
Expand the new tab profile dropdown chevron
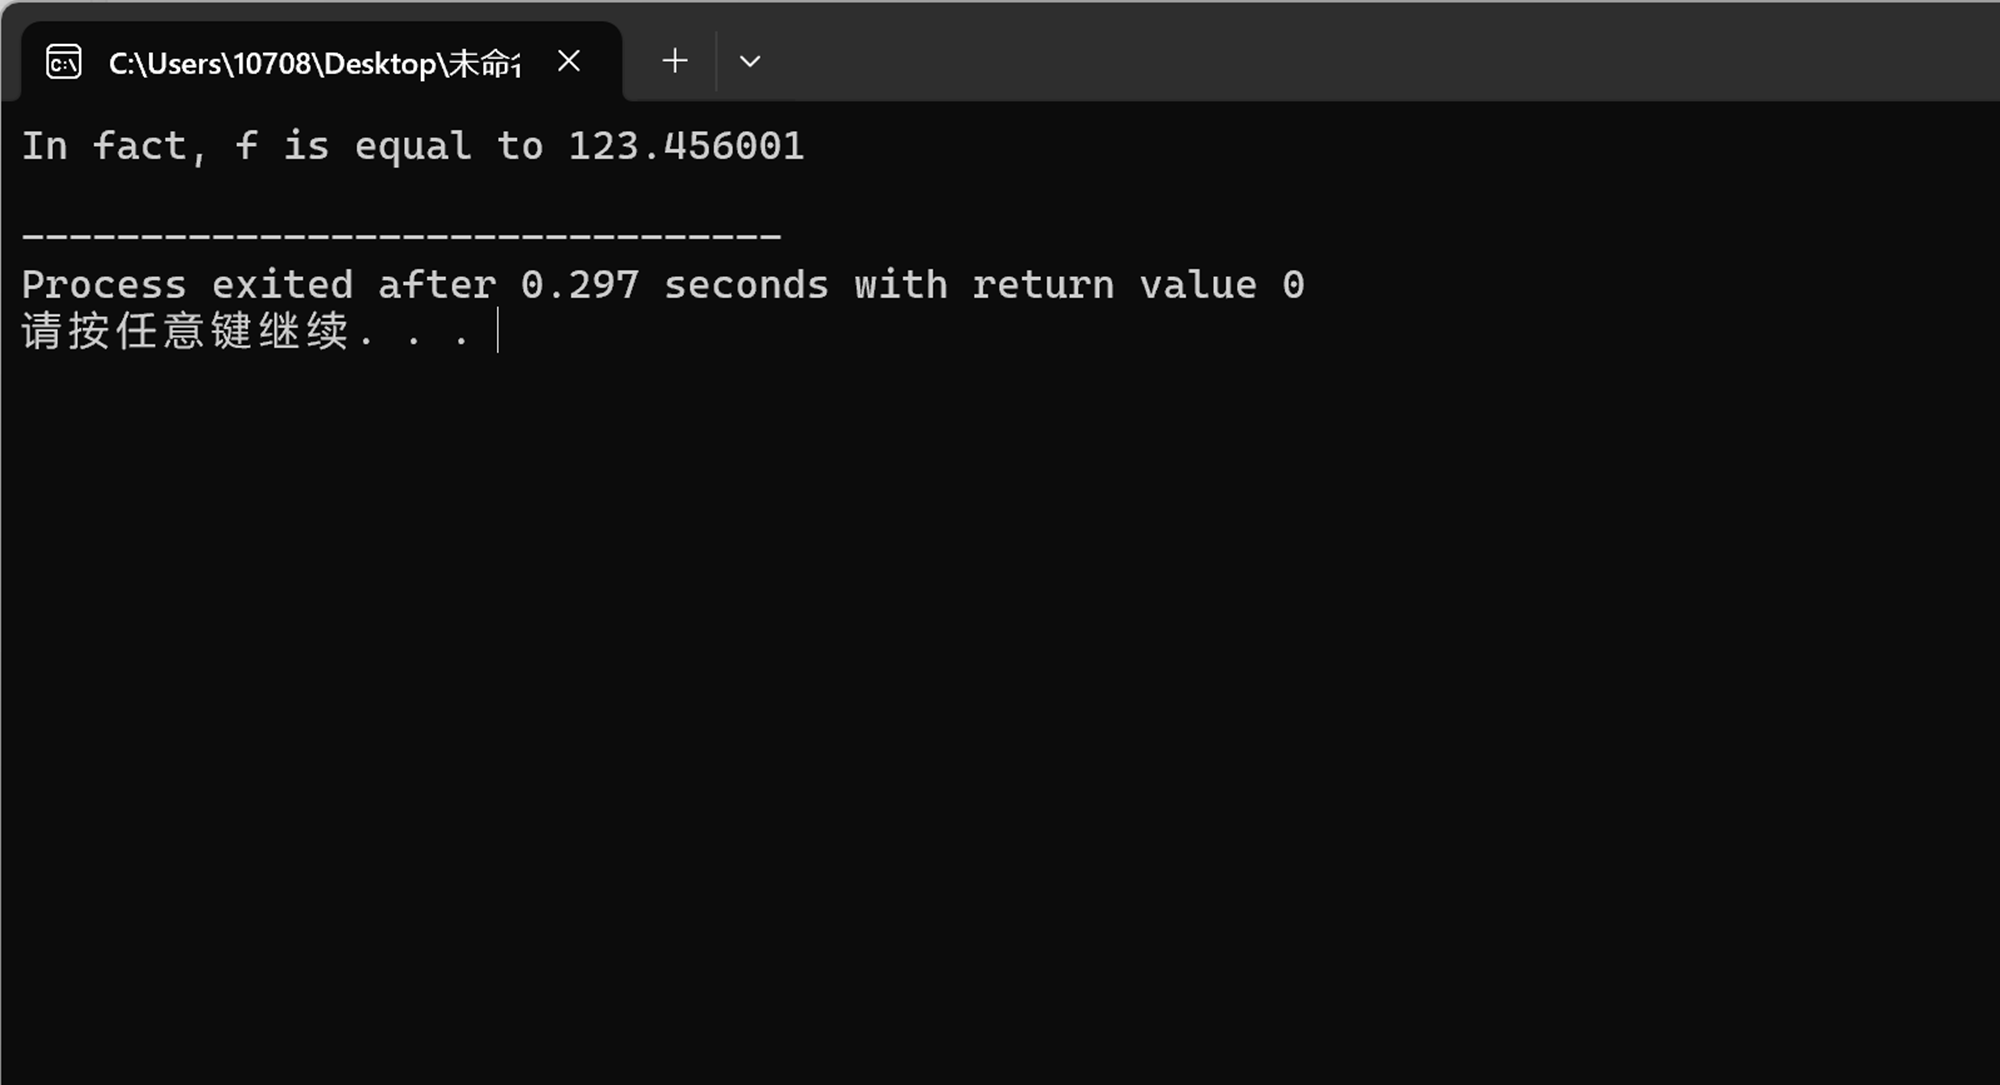[x=750, y=62]
